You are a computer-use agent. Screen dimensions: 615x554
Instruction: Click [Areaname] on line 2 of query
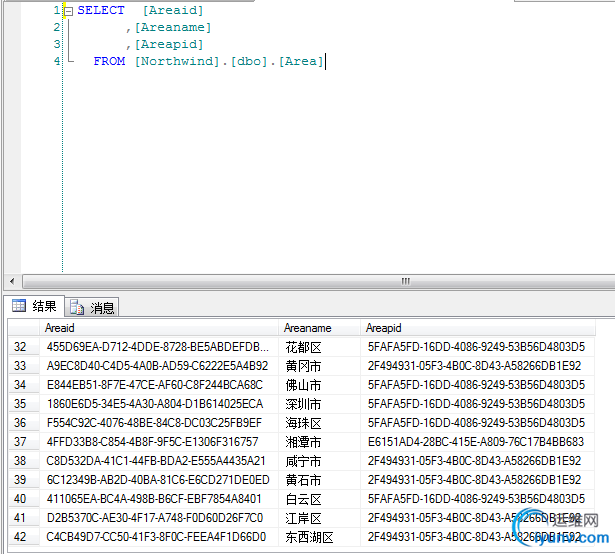[x=173, y=27]
